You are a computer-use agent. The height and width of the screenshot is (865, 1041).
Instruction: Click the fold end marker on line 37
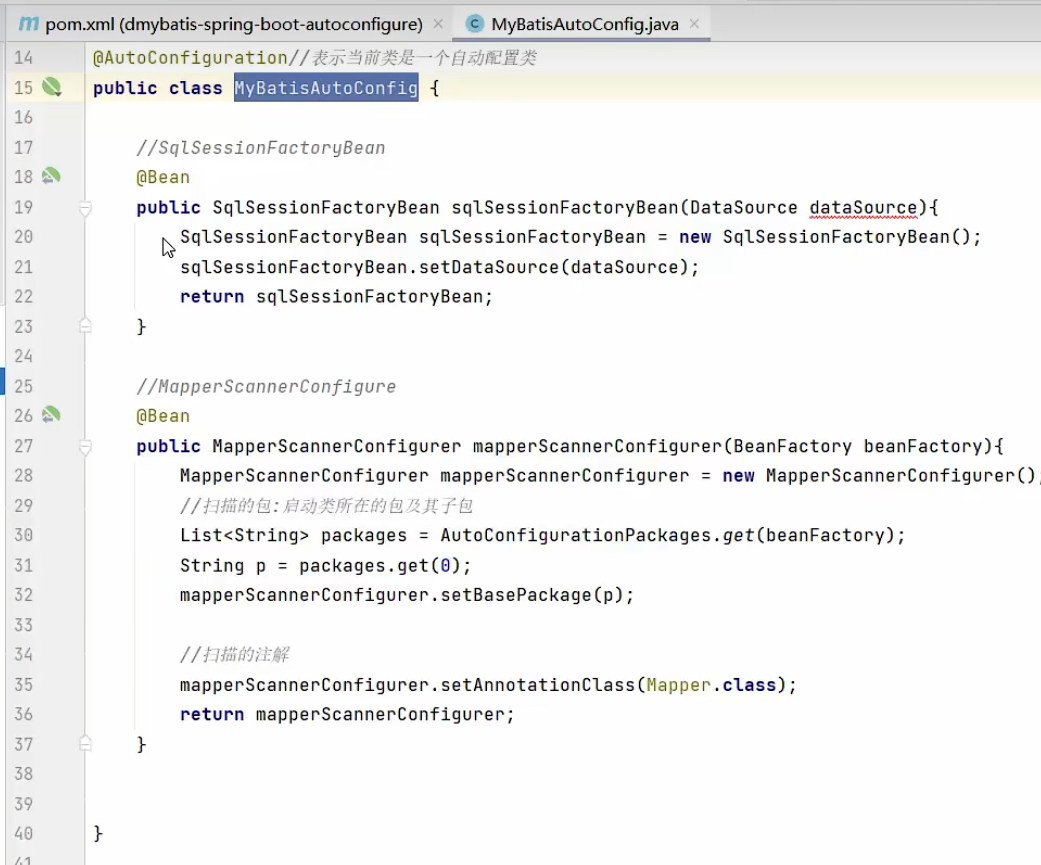pyautogui.click(x=85, y=744)
